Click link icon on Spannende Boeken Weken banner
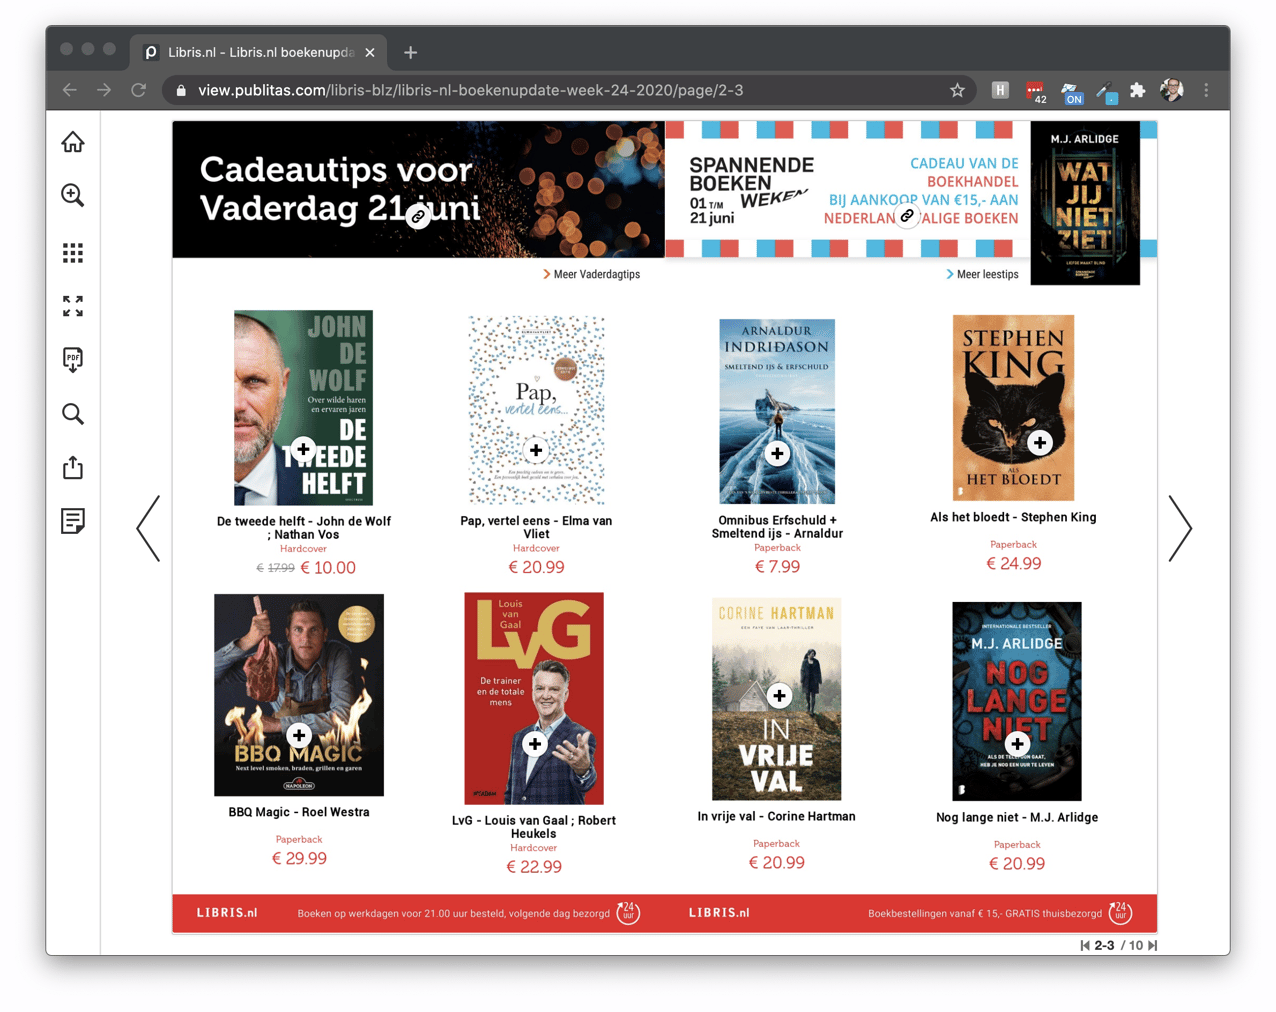The image size is (1276, 1012). (x=907, y=216)
